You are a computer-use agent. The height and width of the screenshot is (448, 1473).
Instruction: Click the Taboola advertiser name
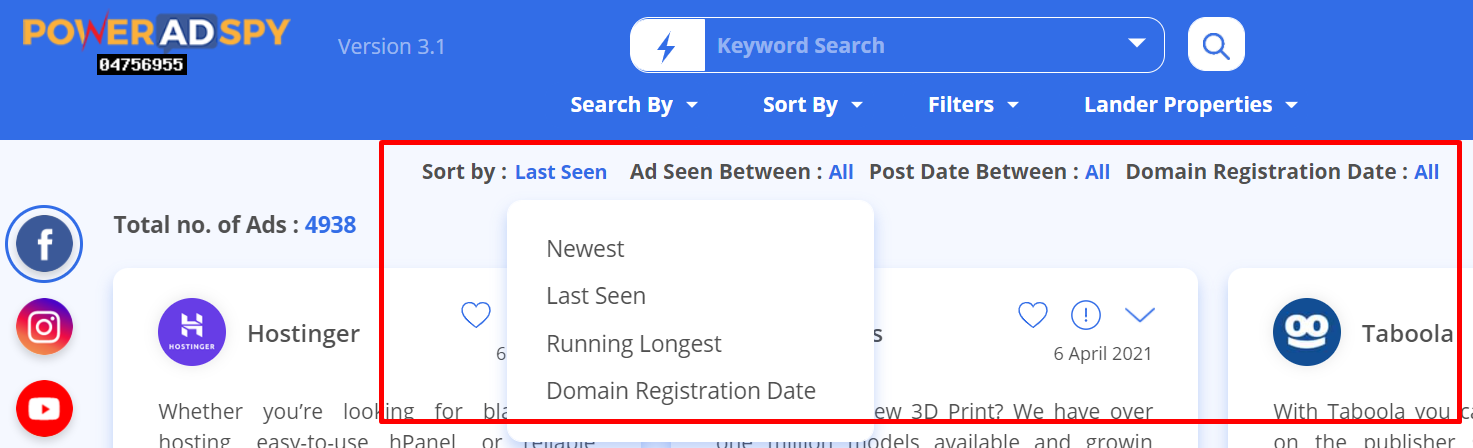click(x=1408, y=334)
